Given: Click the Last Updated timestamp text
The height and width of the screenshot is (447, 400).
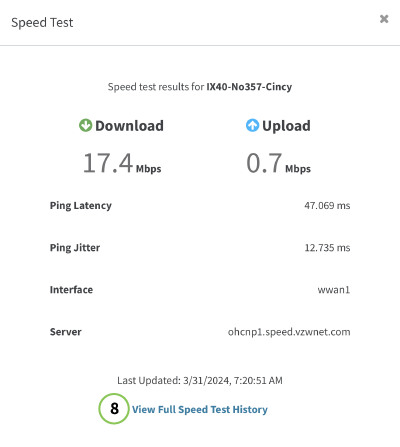Looking at the screenshot, I should point(200,380).
